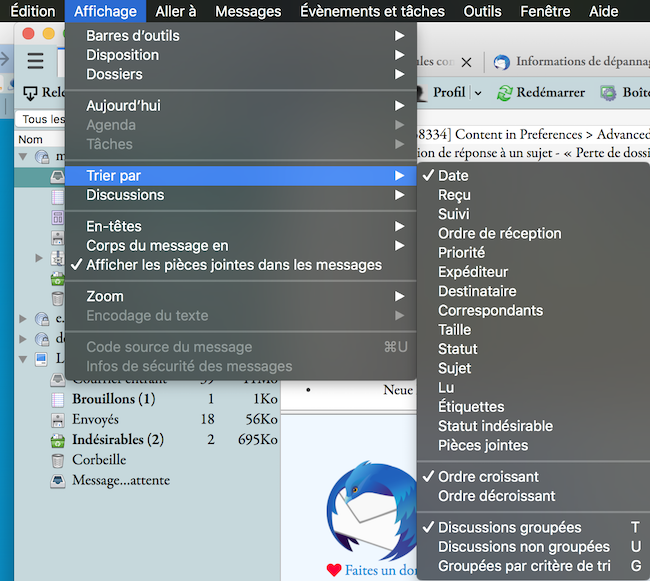Expand the Barres d'outils submenu

[x=240, y=36]
